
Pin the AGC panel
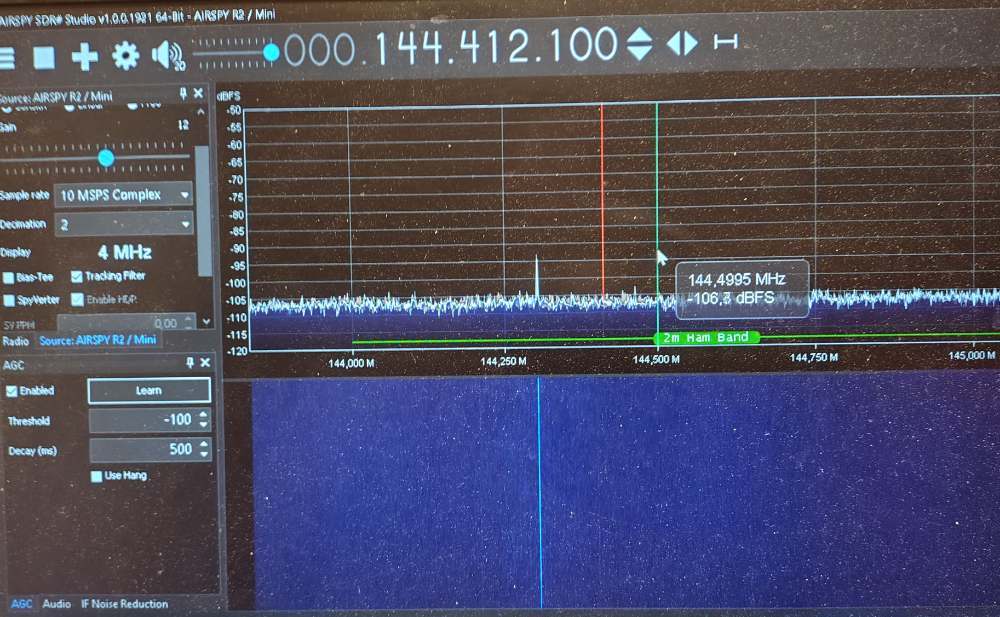pyautogui.click(x=188, y=363)
